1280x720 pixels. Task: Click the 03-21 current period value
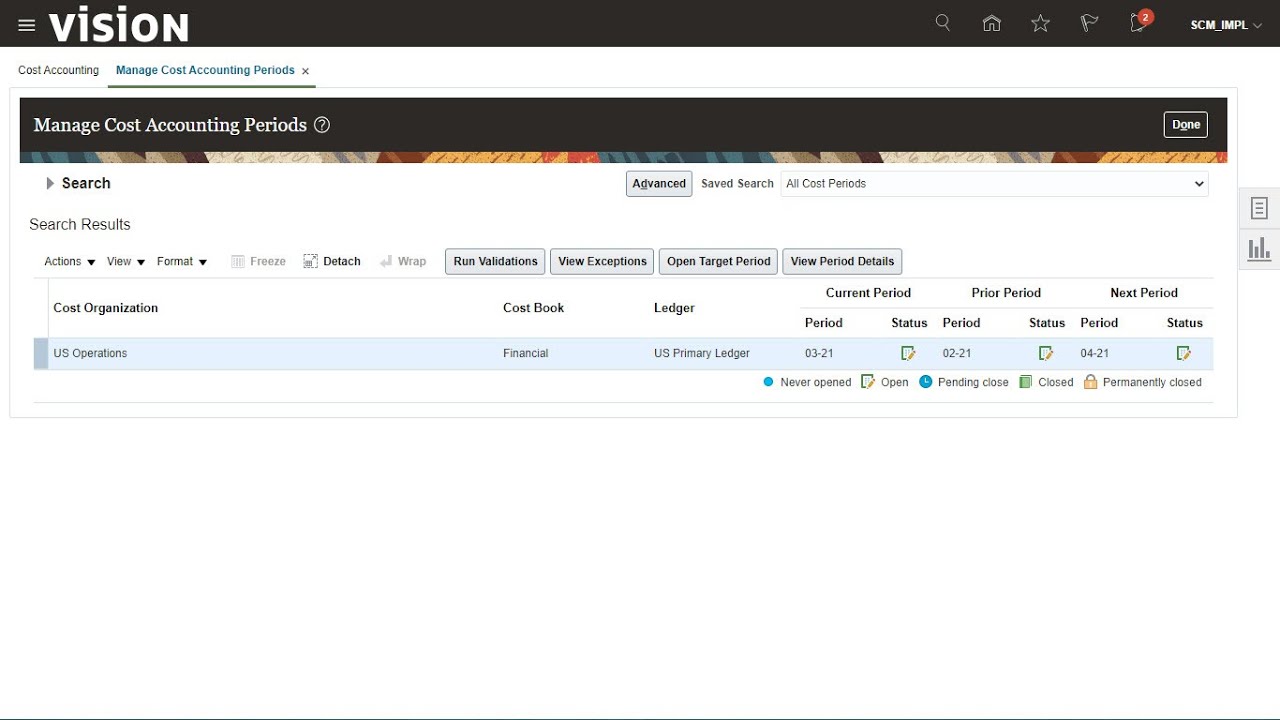tap(819, 353)
